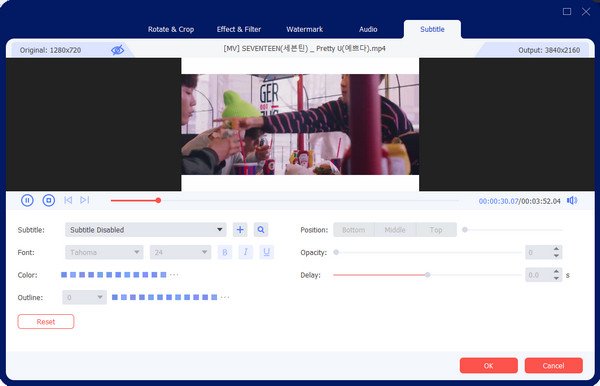Mute the preview volume speaker

coord(572,200)
